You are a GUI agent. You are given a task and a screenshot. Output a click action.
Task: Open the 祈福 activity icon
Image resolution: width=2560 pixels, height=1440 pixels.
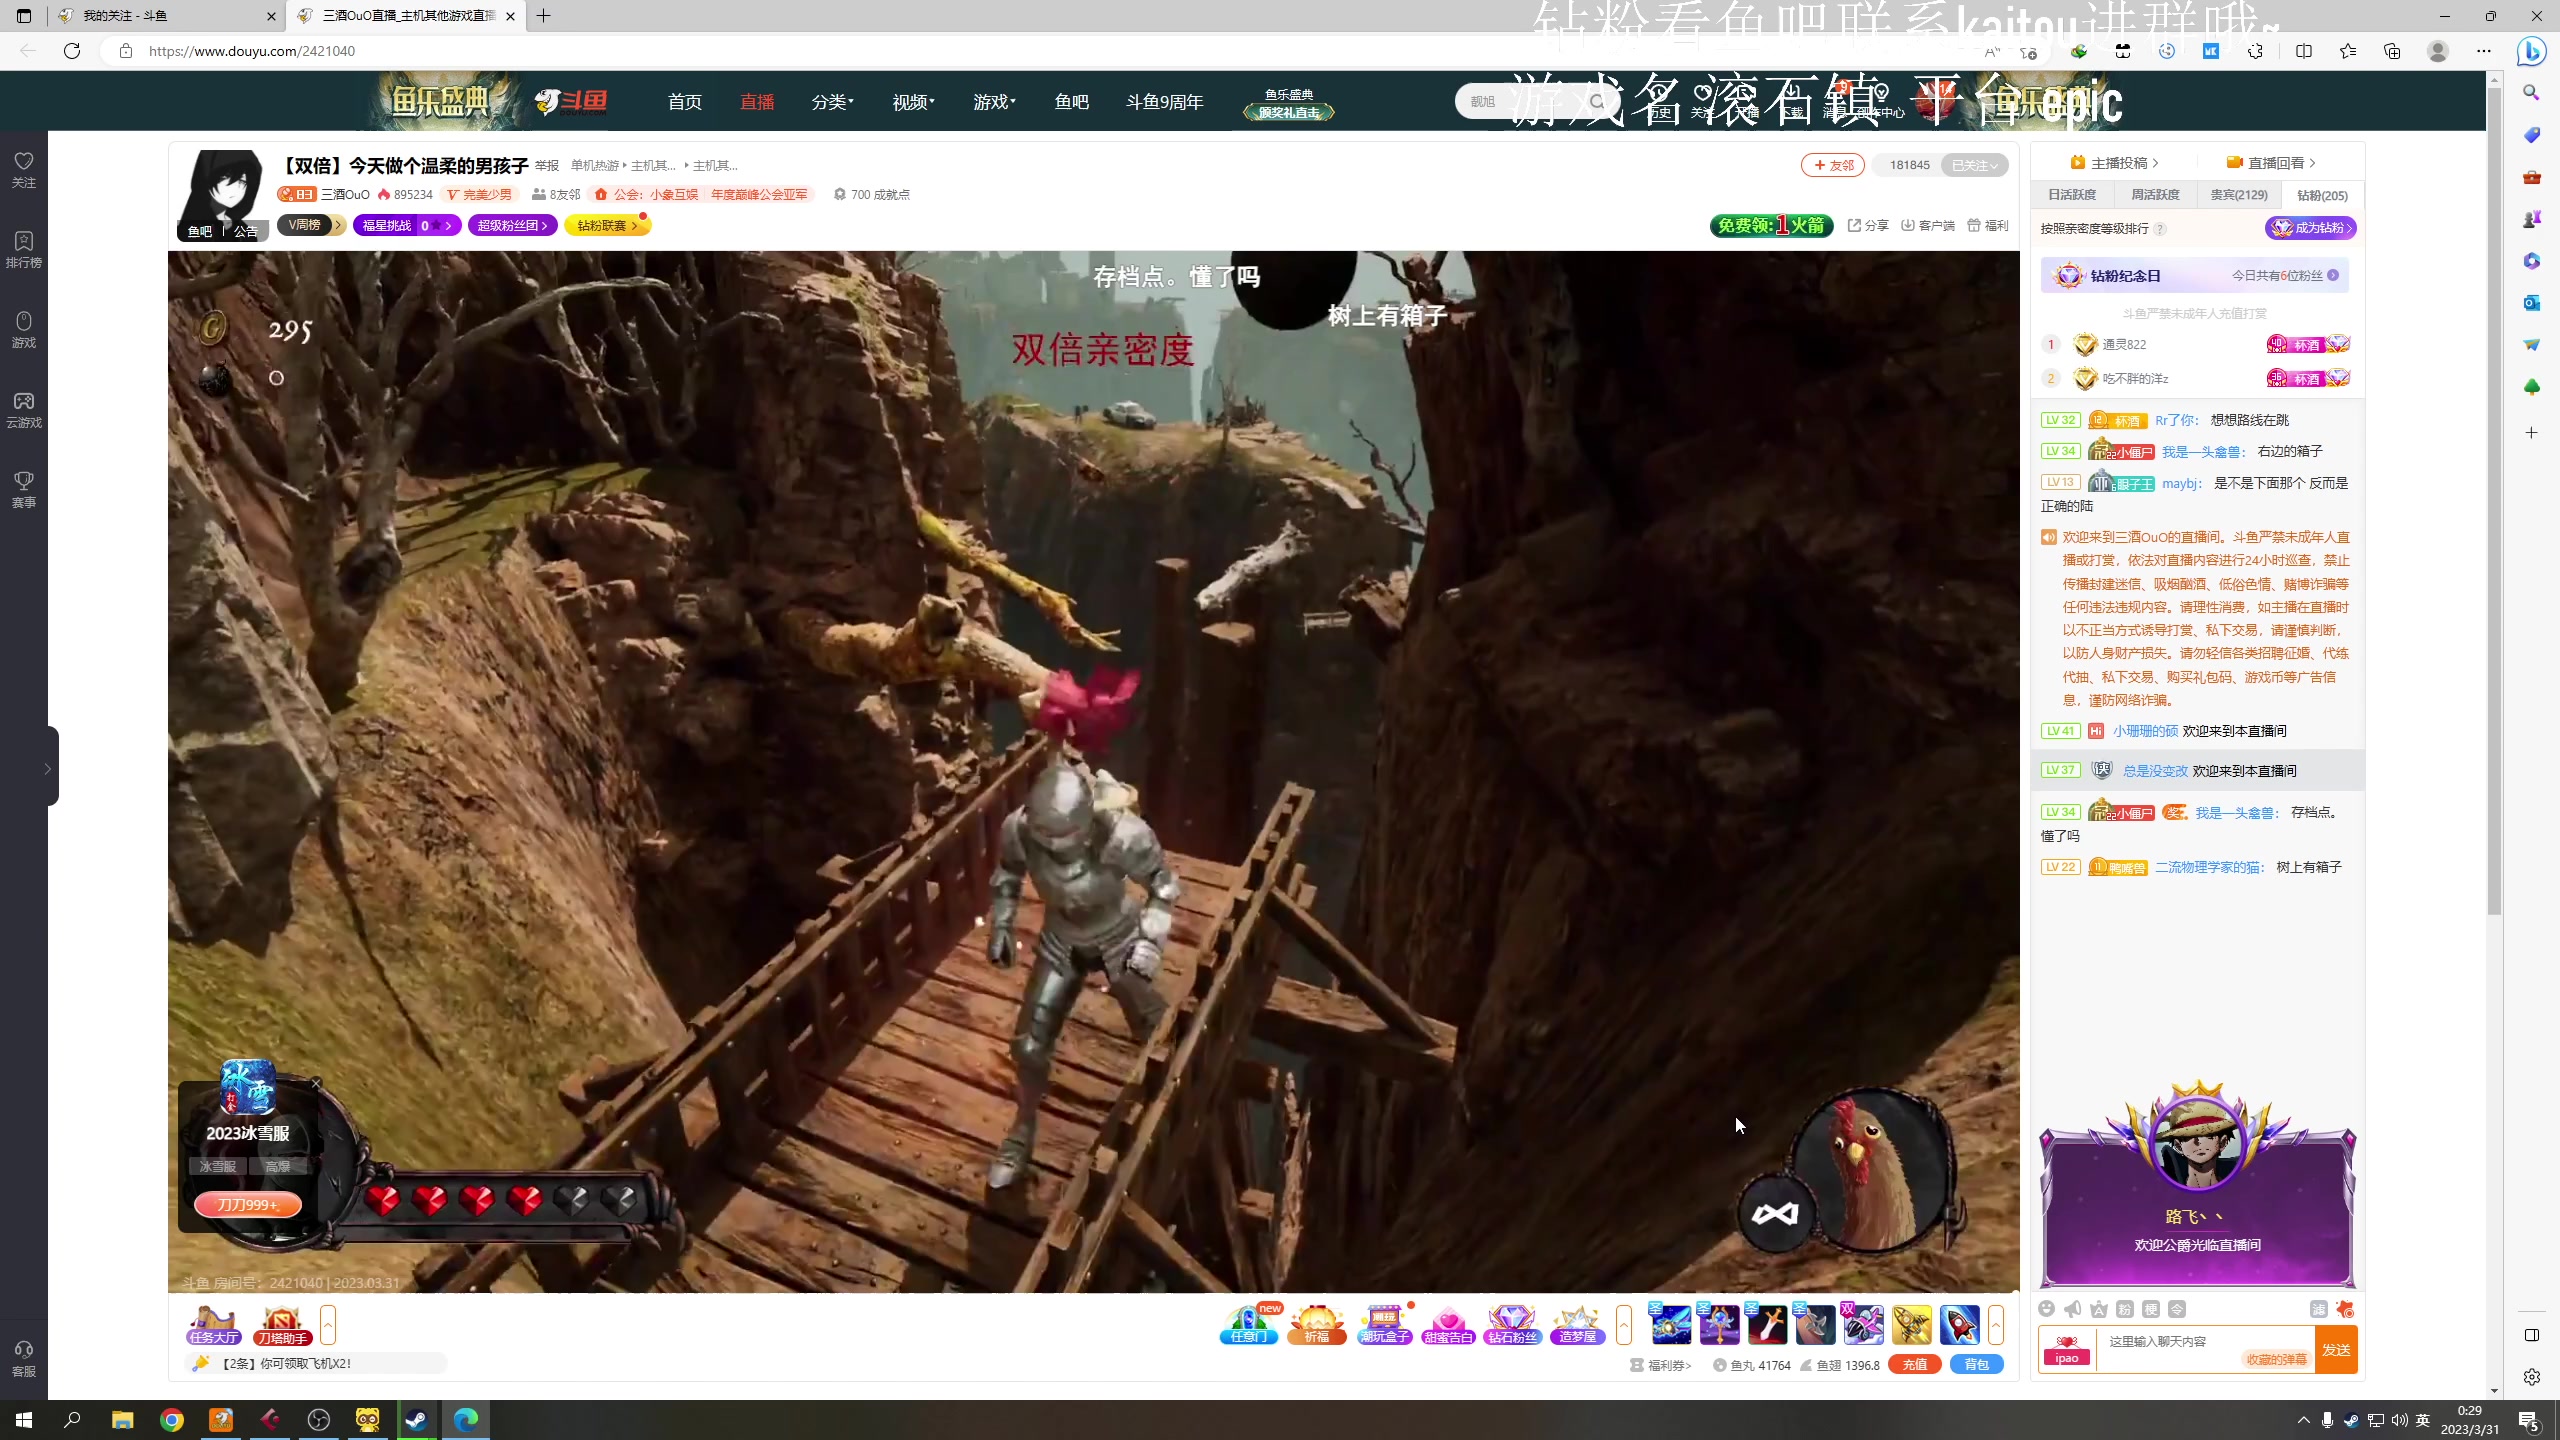tap(1317, 1325)
